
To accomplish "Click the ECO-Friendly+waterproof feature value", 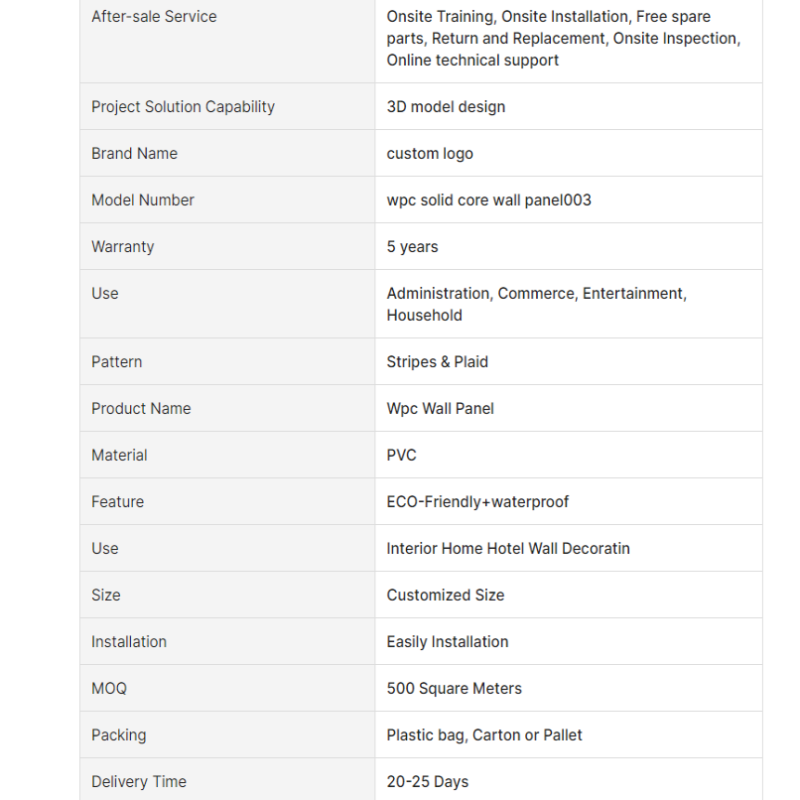I will [478, 502].
